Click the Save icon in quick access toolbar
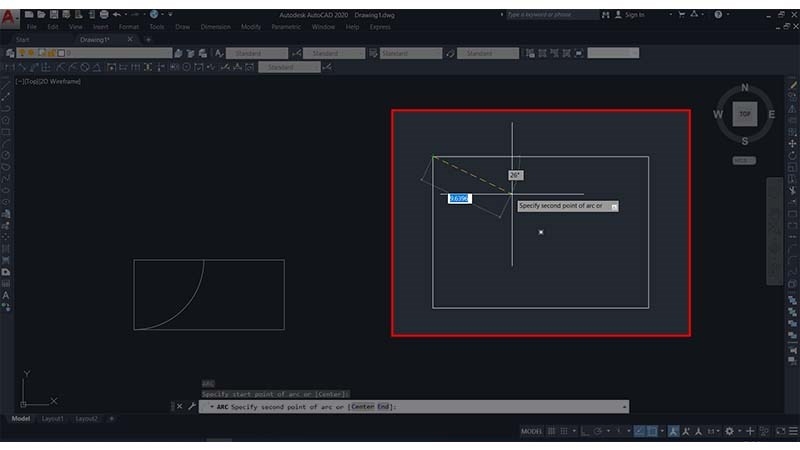The image size is (800, 450). pos(54,14)
